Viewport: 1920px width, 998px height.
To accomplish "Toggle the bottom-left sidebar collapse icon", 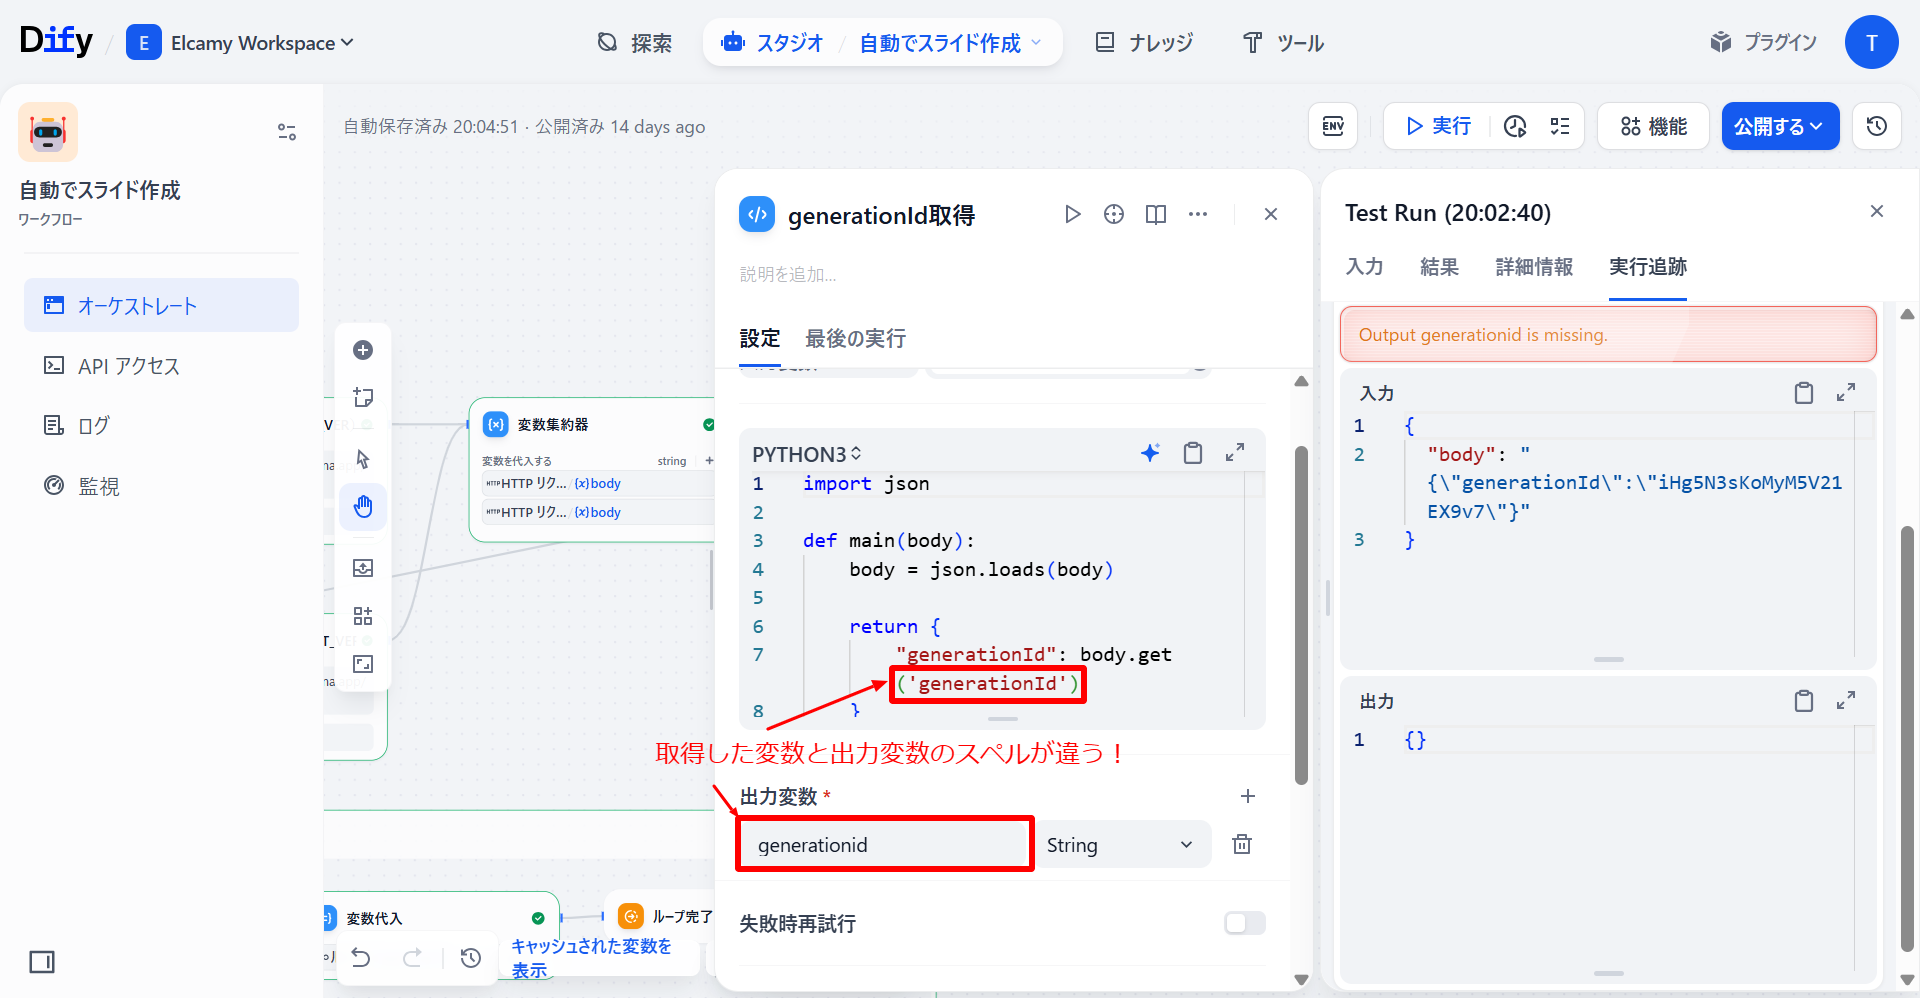I will [42, 962].
